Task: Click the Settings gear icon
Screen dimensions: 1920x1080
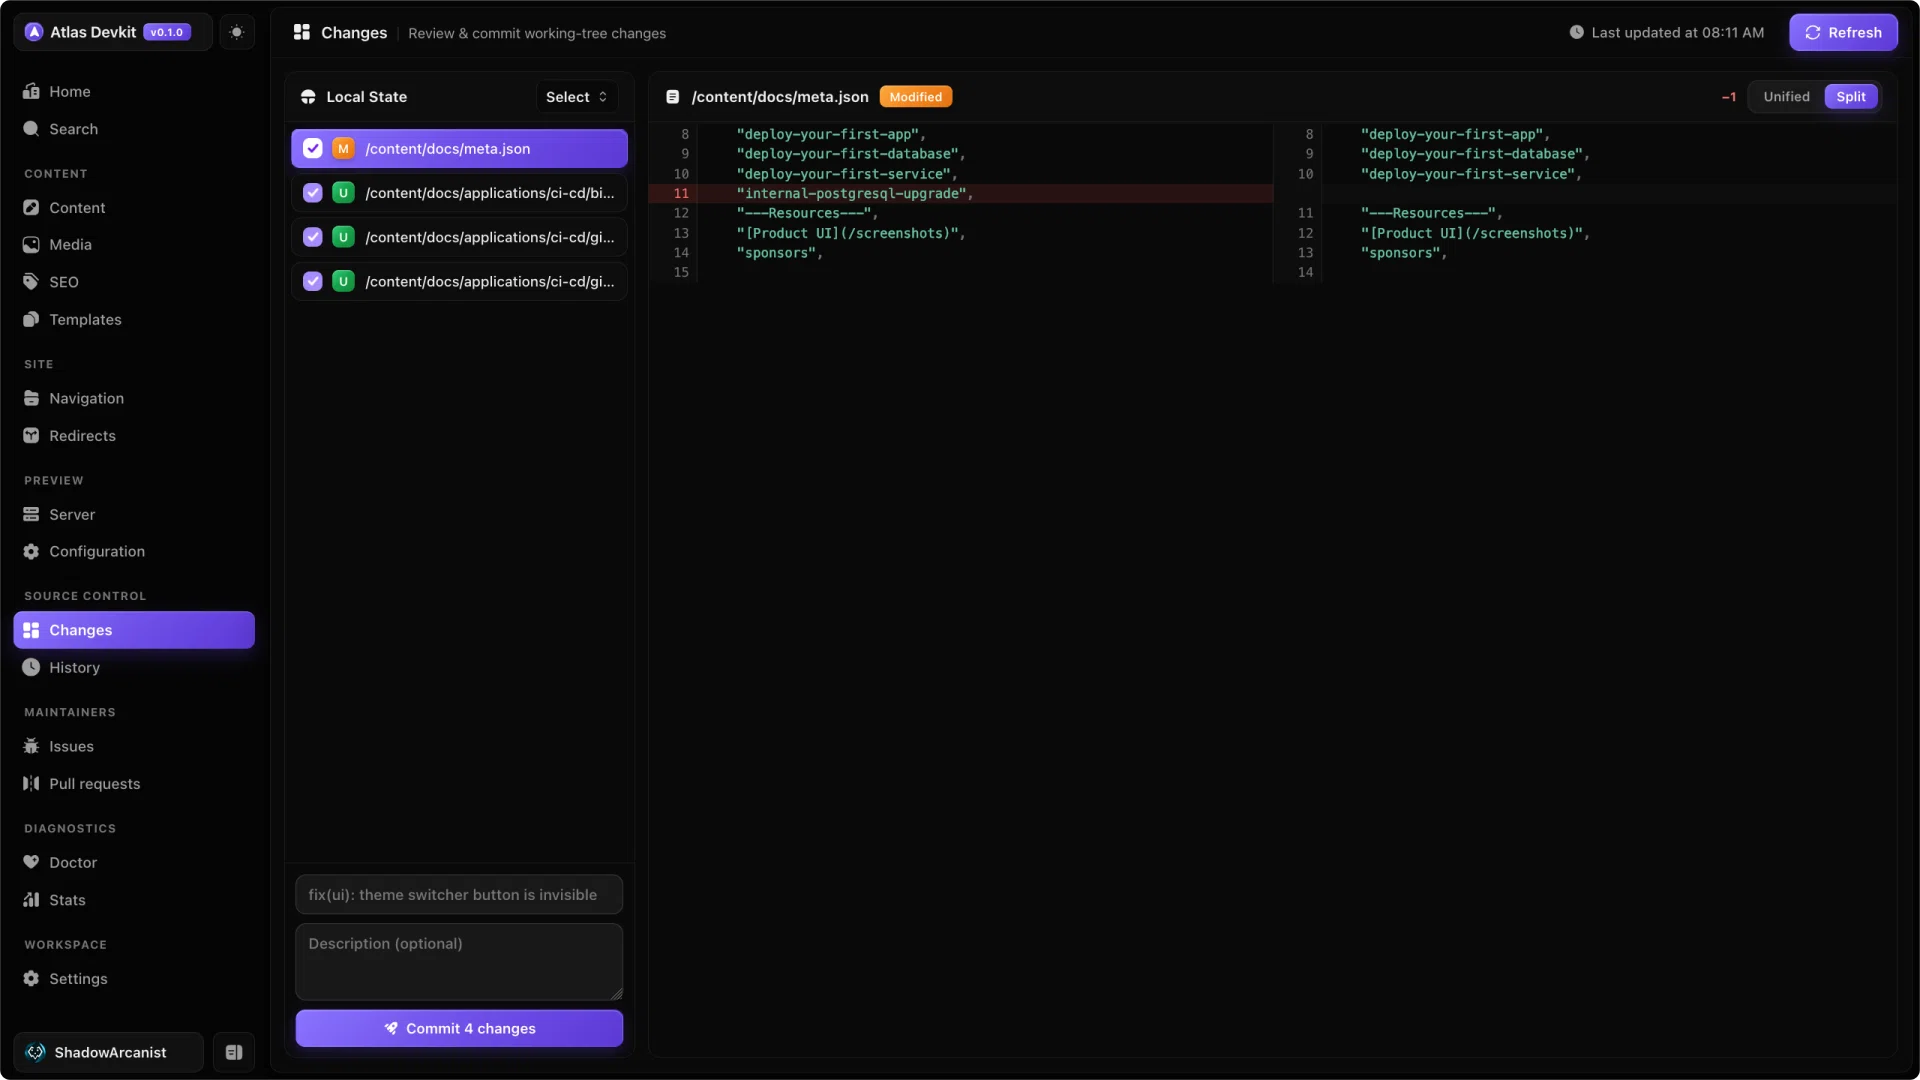Action: (x=31, y=979)
